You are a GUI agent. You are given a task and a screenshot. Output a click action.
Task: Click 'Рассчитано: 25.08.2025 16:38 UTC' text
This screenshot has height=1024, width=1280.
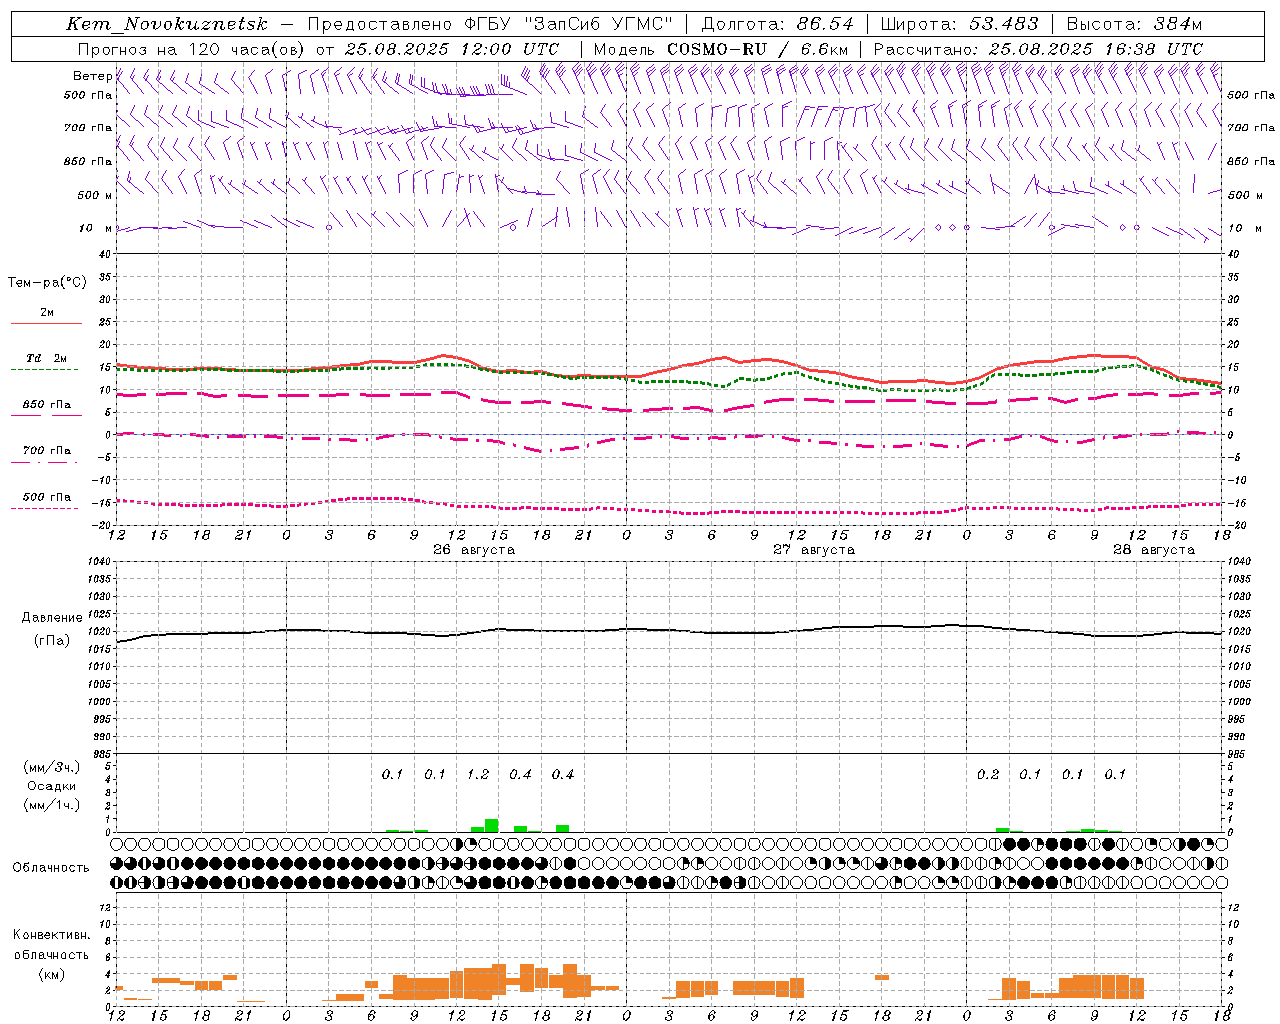click(x=1038, y=49)
